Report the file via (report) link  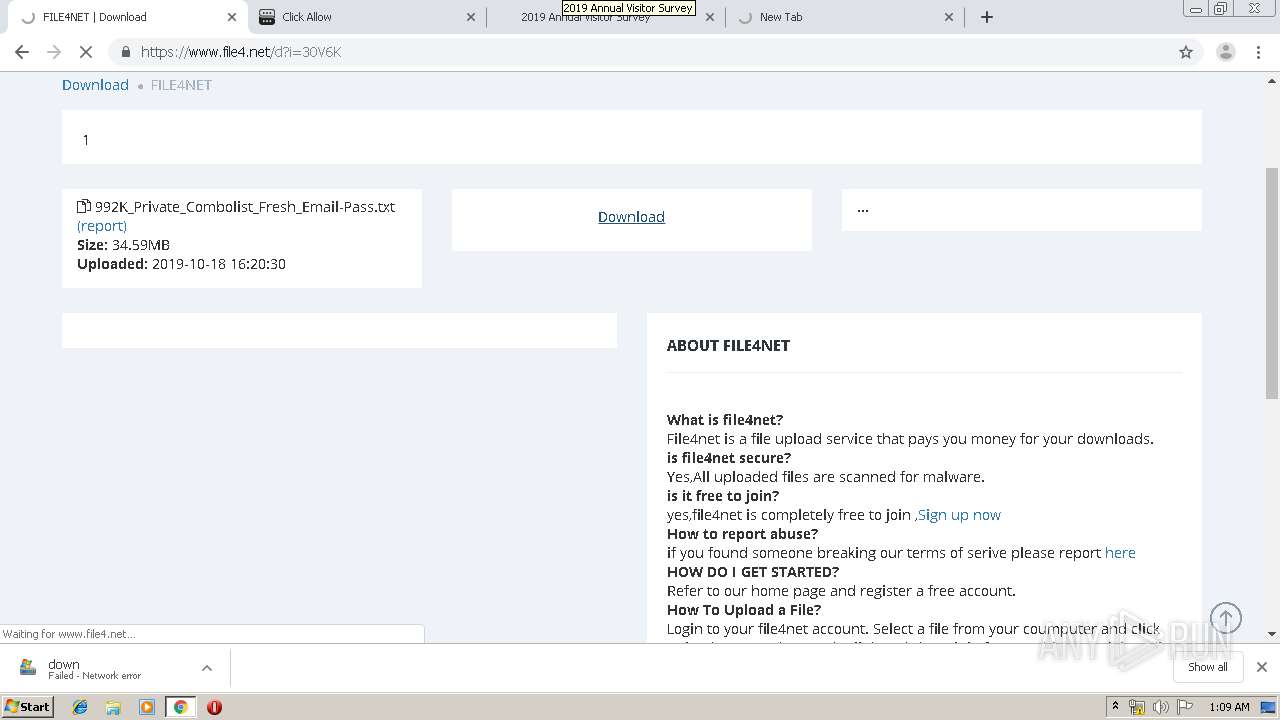(x=102, y=226)
